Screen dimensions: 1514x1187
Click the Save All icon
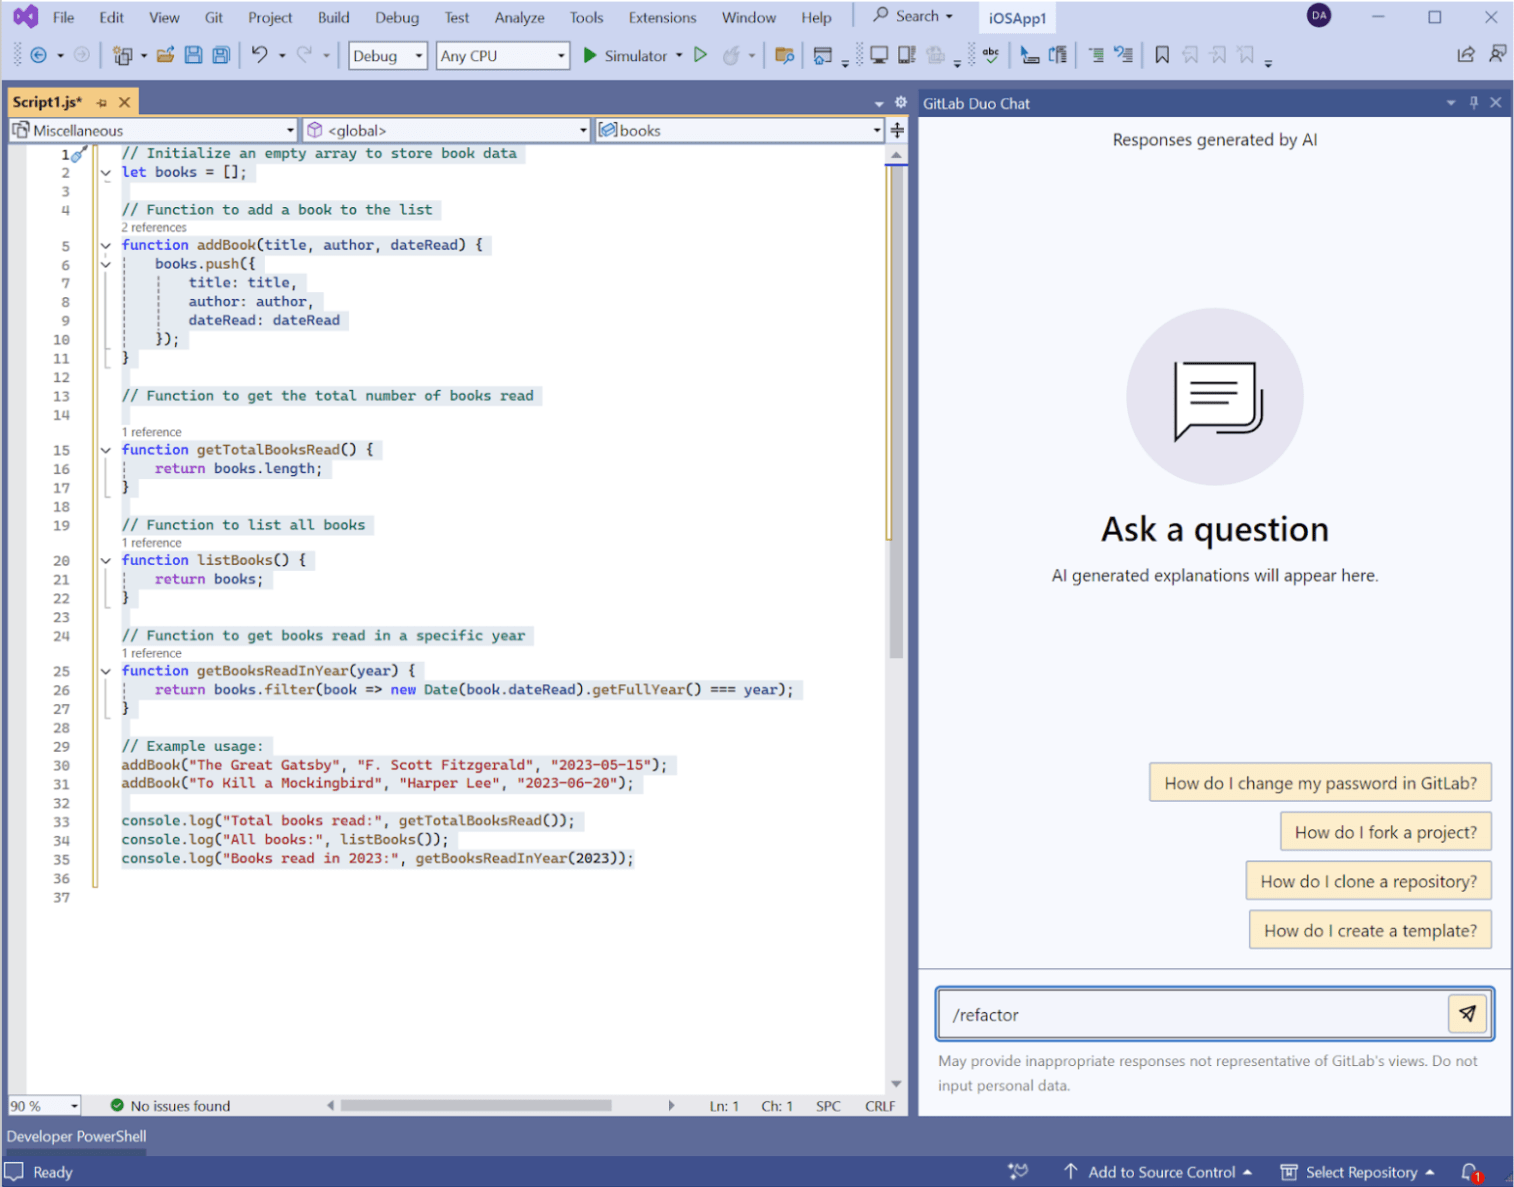click(x=220, y=55)
